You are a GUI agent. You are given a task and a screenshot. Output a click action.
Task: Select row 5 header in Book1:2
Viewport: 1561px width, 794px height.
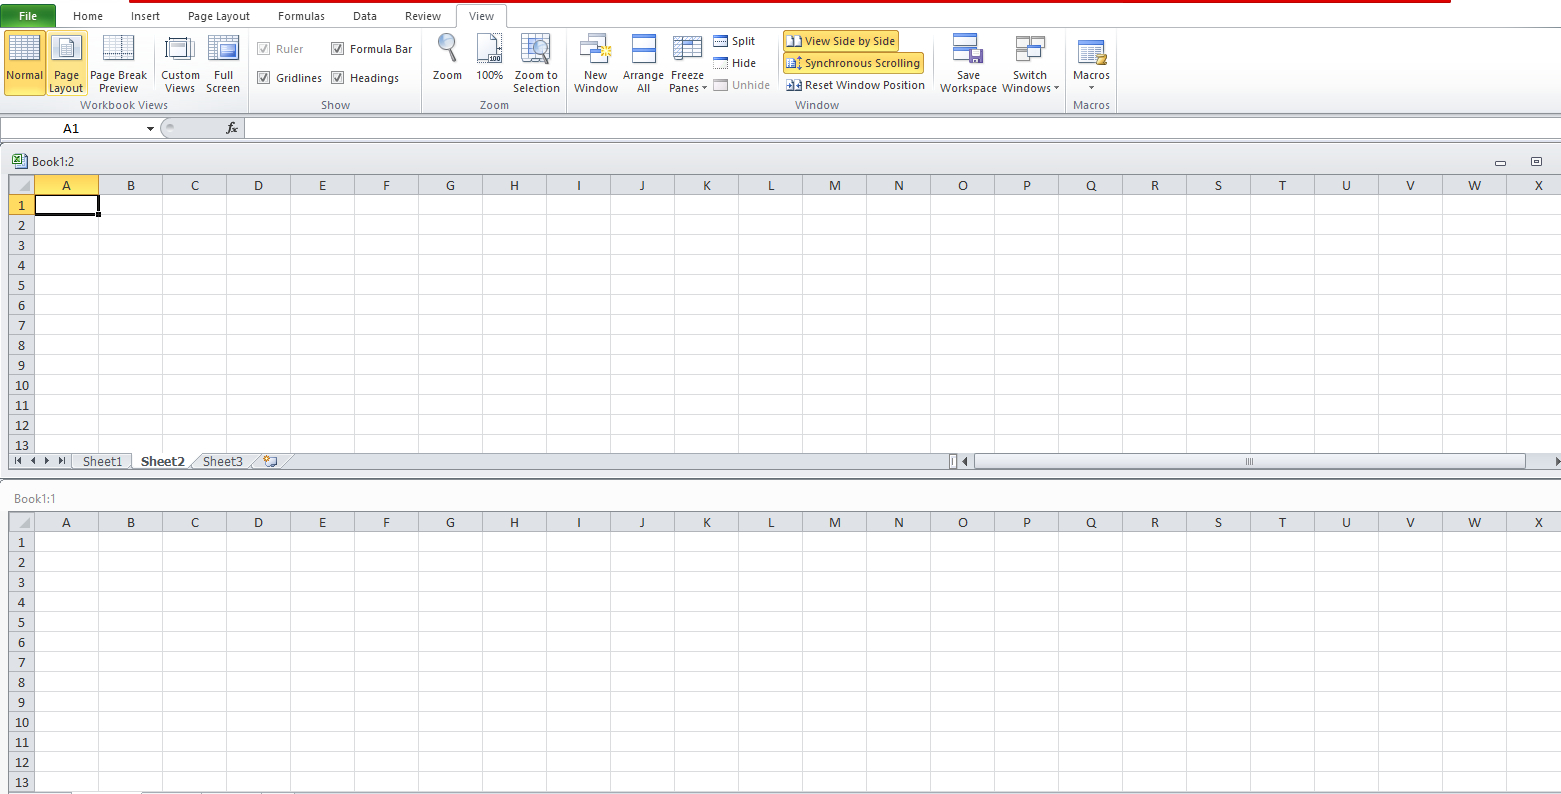(22, 285)
